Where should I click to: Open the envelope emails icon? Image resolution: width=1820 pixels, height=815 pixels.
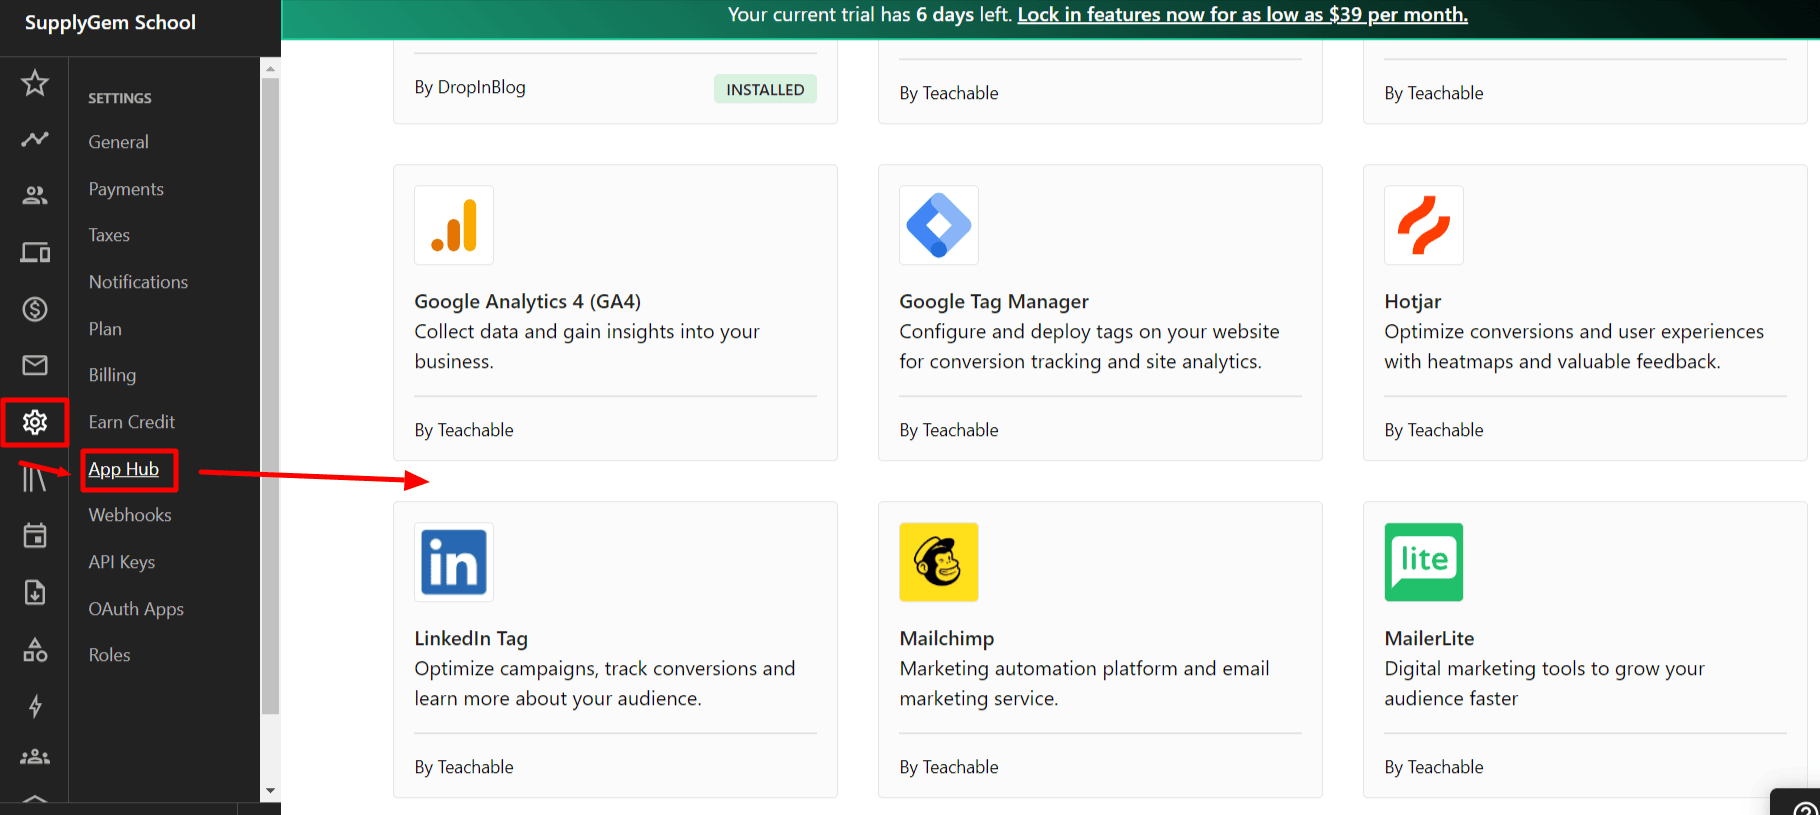[35, 365]
